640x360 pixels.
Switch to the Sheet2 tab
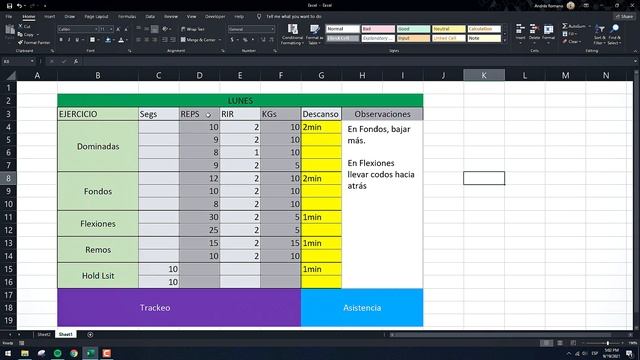click(x=44, y=334)
